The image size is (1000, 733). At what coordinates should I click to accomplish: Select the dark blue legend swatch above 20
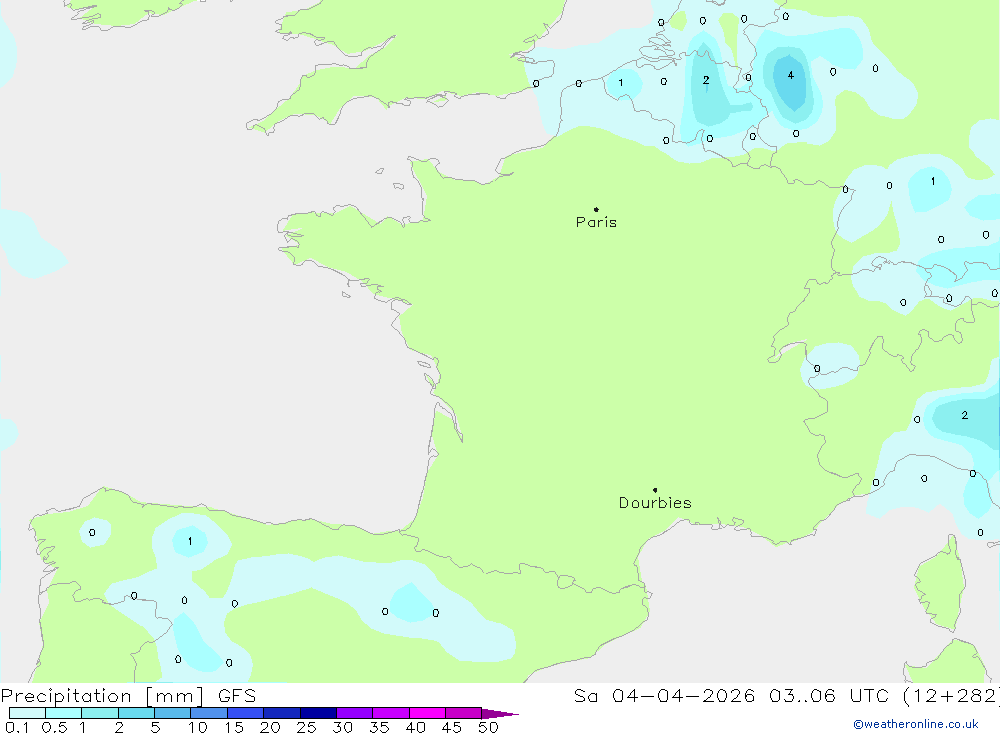point(281,713)
